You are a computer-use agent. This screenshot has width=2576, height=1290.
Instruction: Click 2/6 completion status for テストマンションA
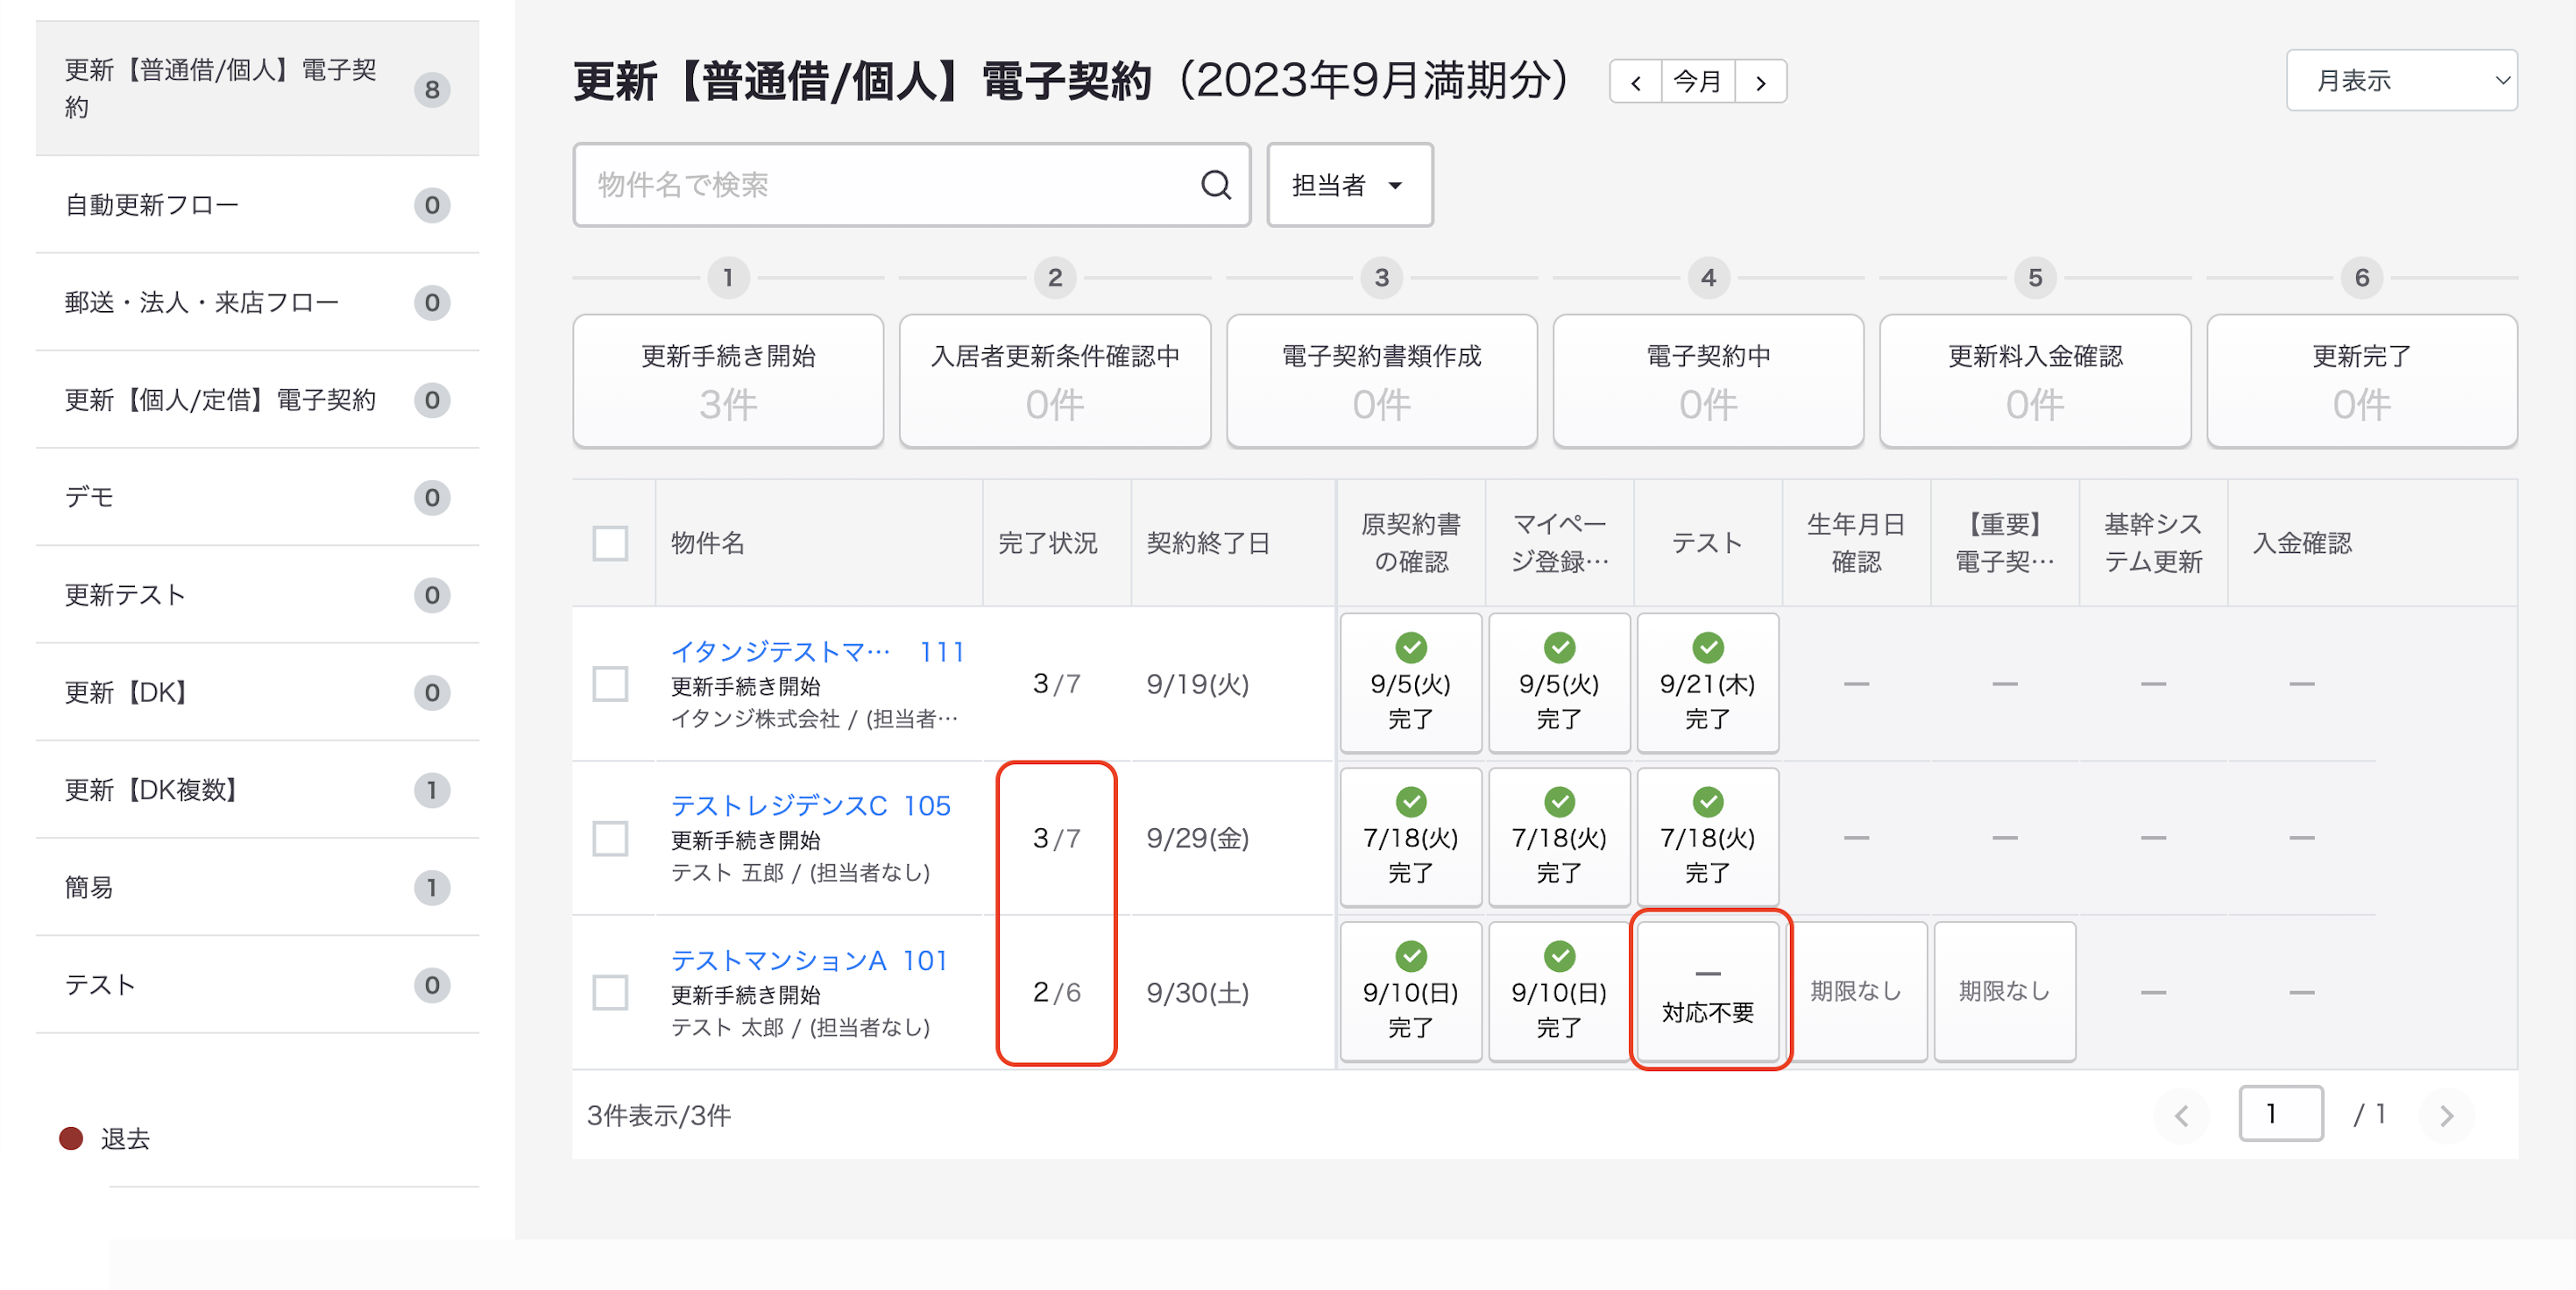click(1056, 992)
